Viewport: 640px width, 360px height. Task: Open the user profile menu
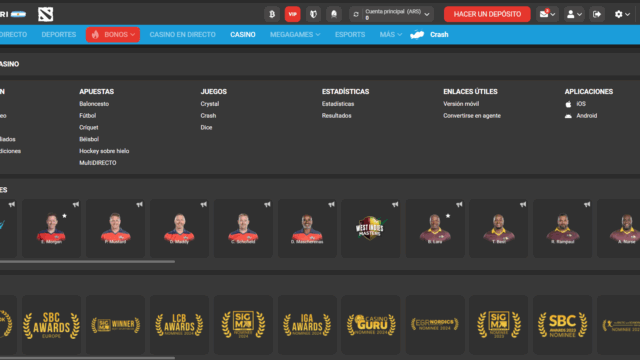coord(574,14)
